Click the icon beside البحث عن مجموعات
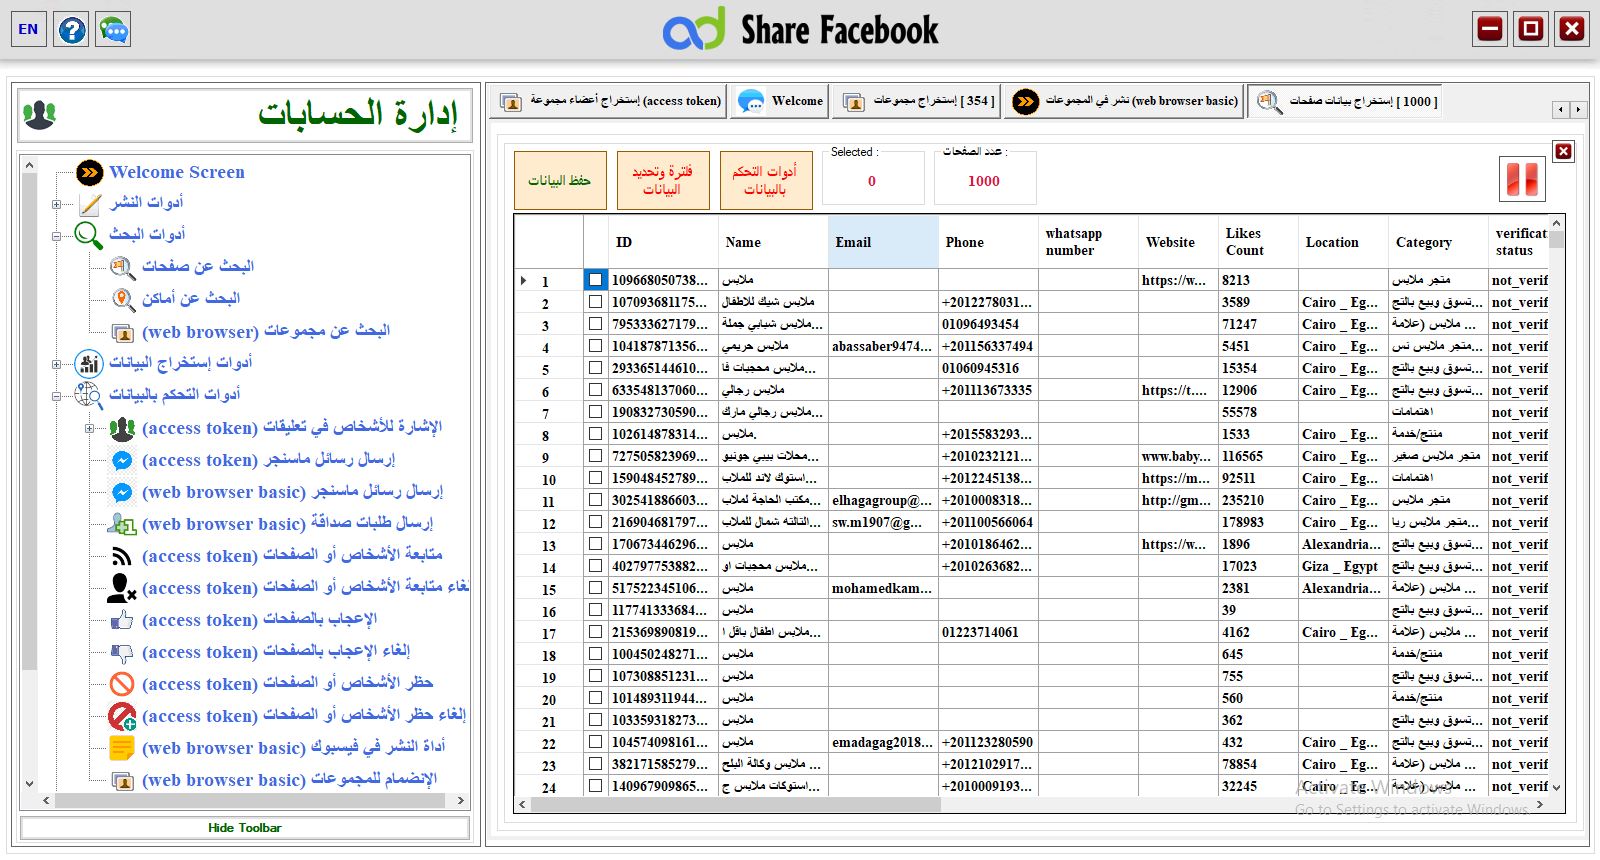The width and height of the screenshot is (1600, 860). pyautogui.click(x=122, y=332)
